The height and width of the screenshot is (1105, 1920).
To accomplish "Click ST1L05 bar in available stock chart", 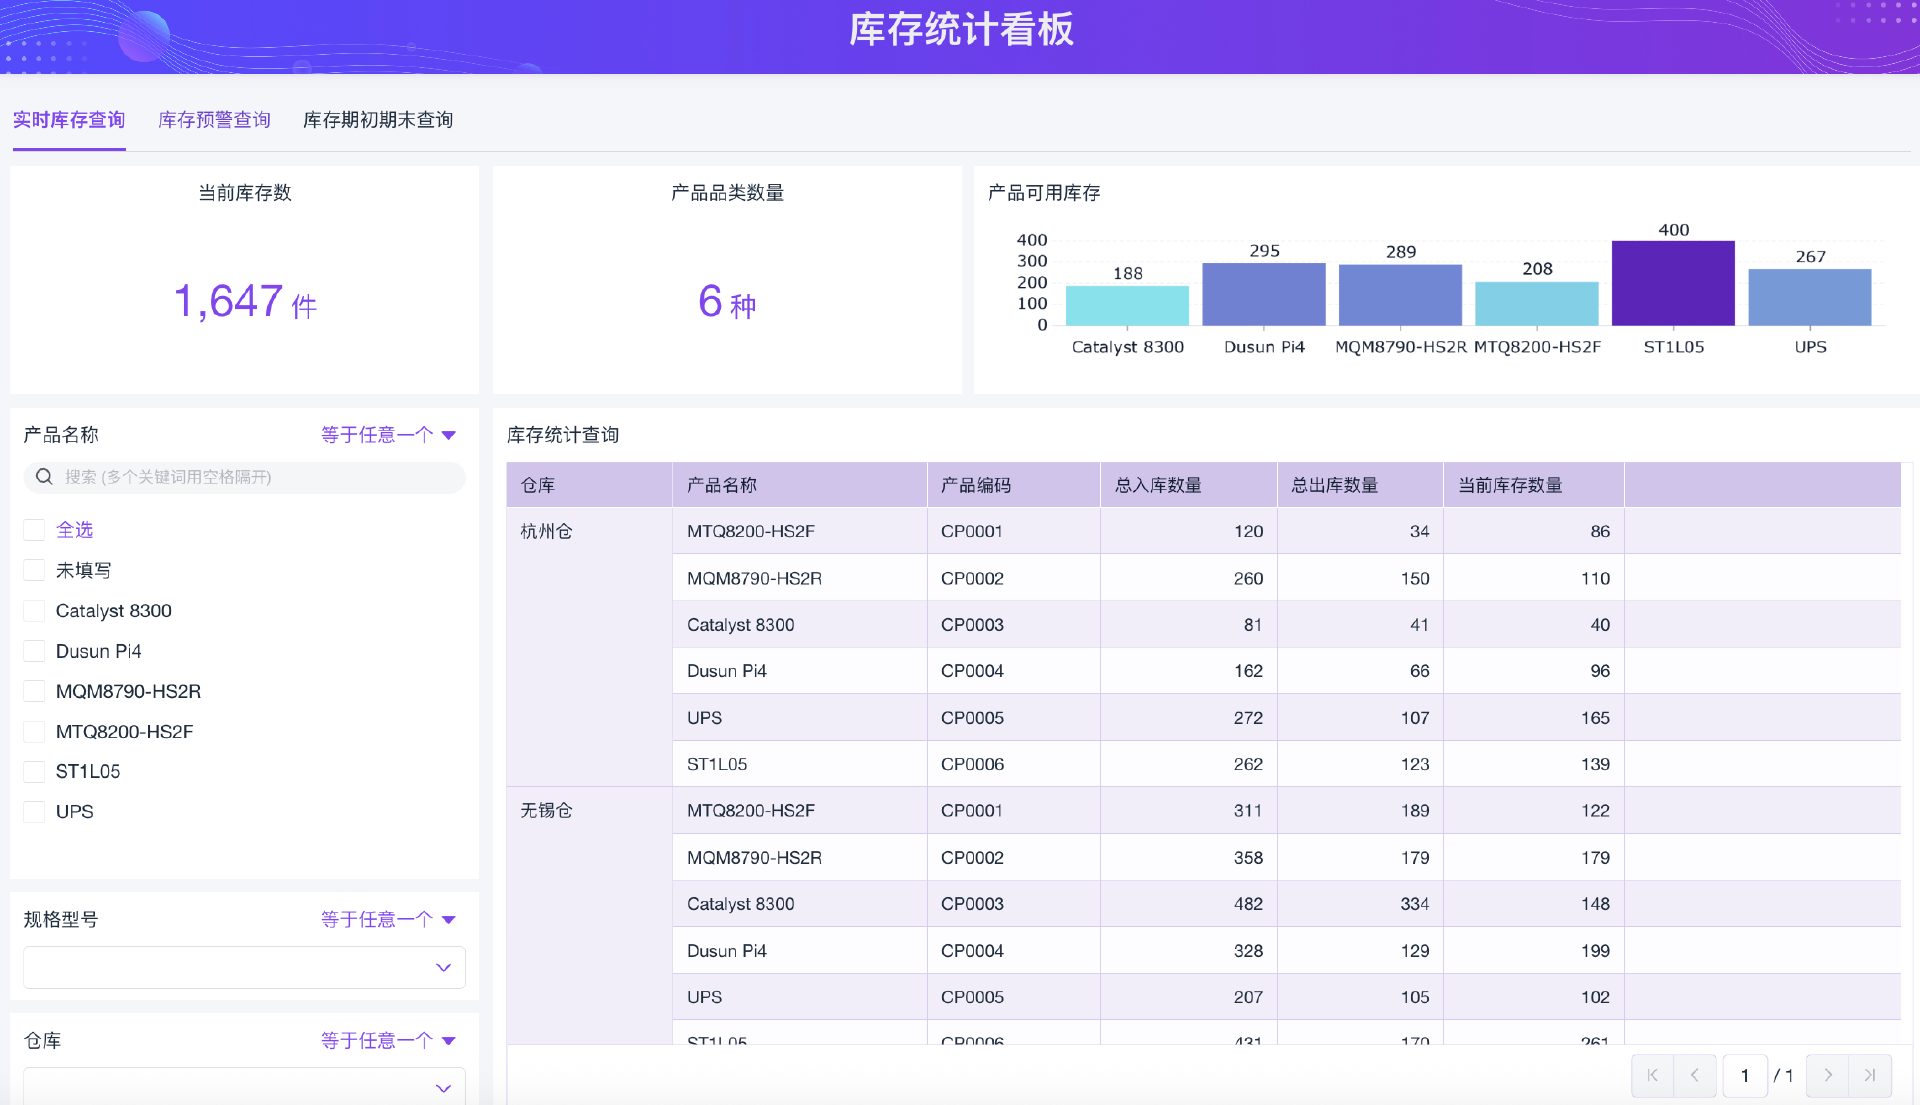I will click(x=1673, y=283).
